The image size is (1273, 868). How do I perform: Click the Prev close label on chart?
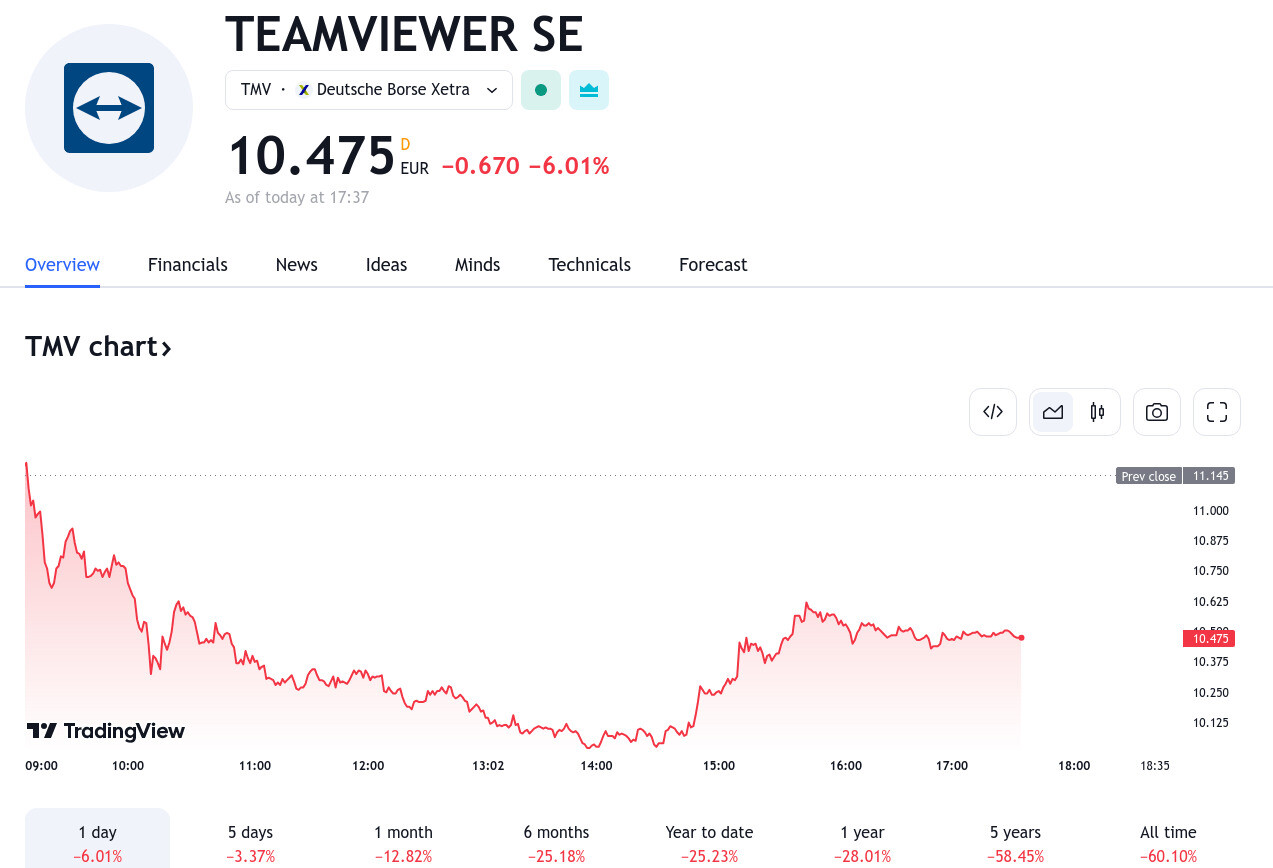[1149, 476]
